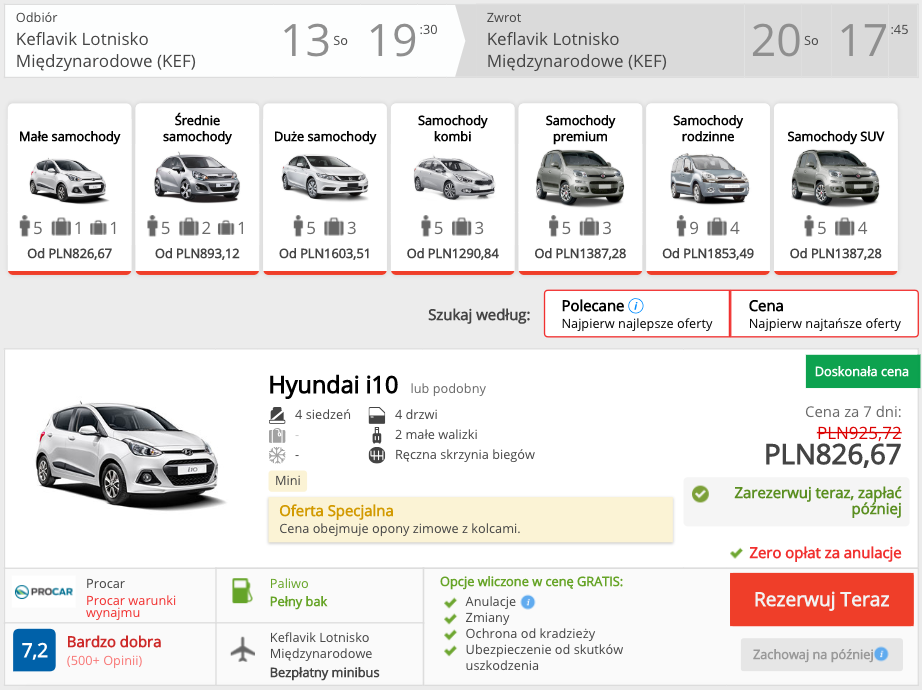
Task: Click info icon beside Anulacje
Action: click(x=528, y=602)
